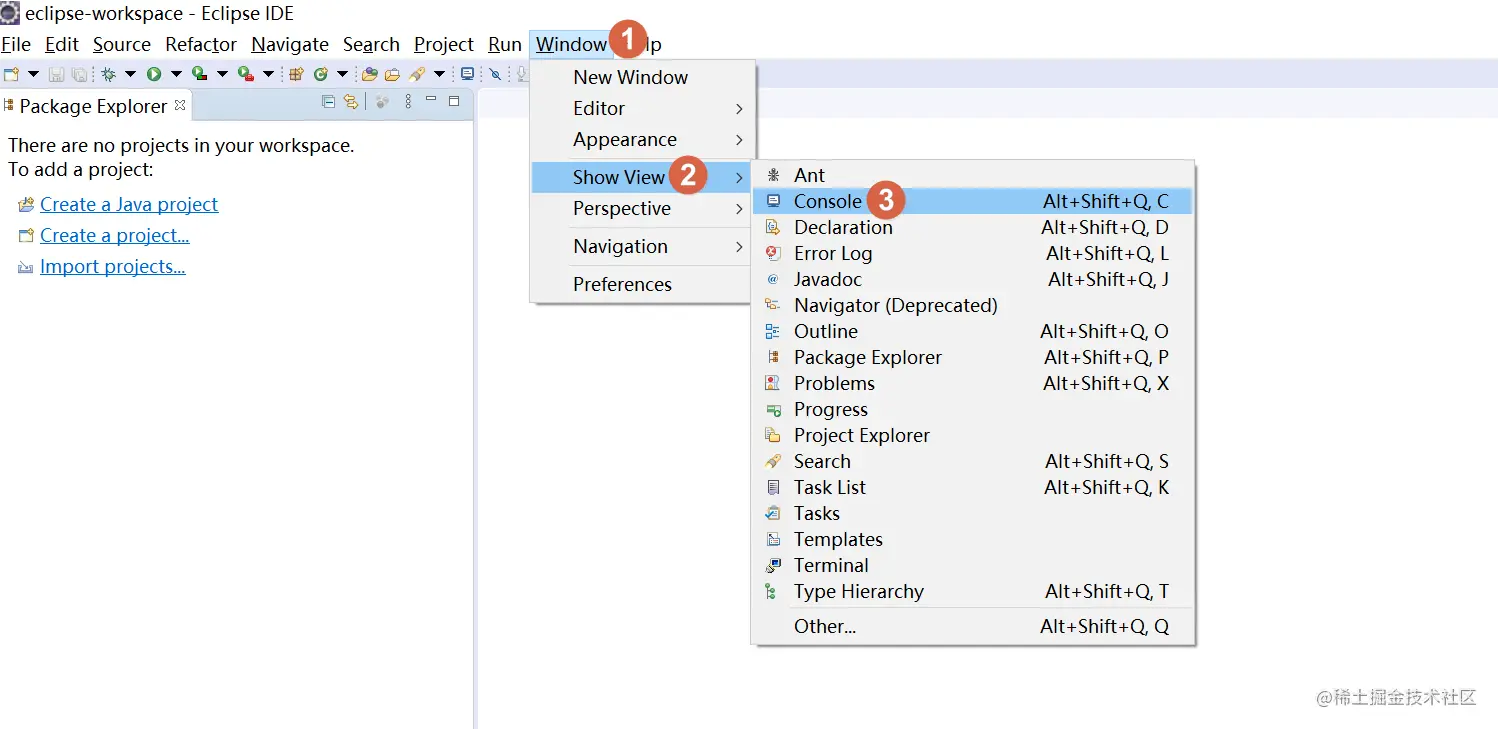Click the Import projects... link

[113, 266]
